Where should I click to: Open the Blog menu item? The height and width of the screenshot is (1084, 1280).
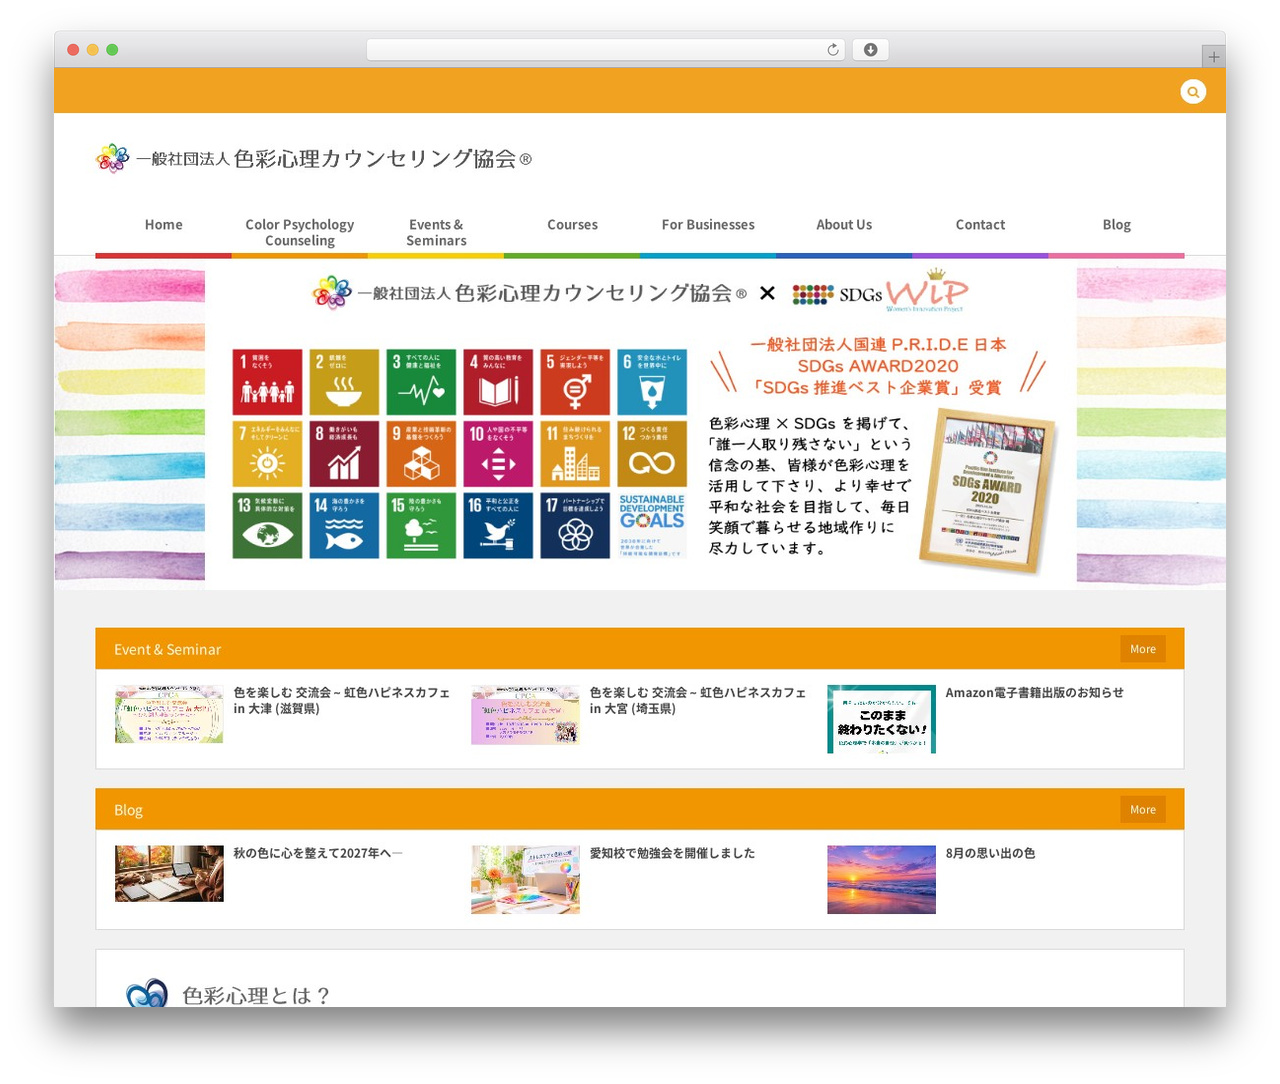click(x=1117, y=225)
